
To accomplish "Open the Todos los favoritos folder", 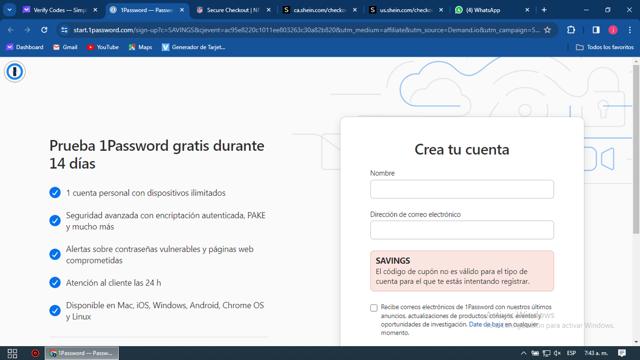I will pyautogui.click(x=605, y=47).
